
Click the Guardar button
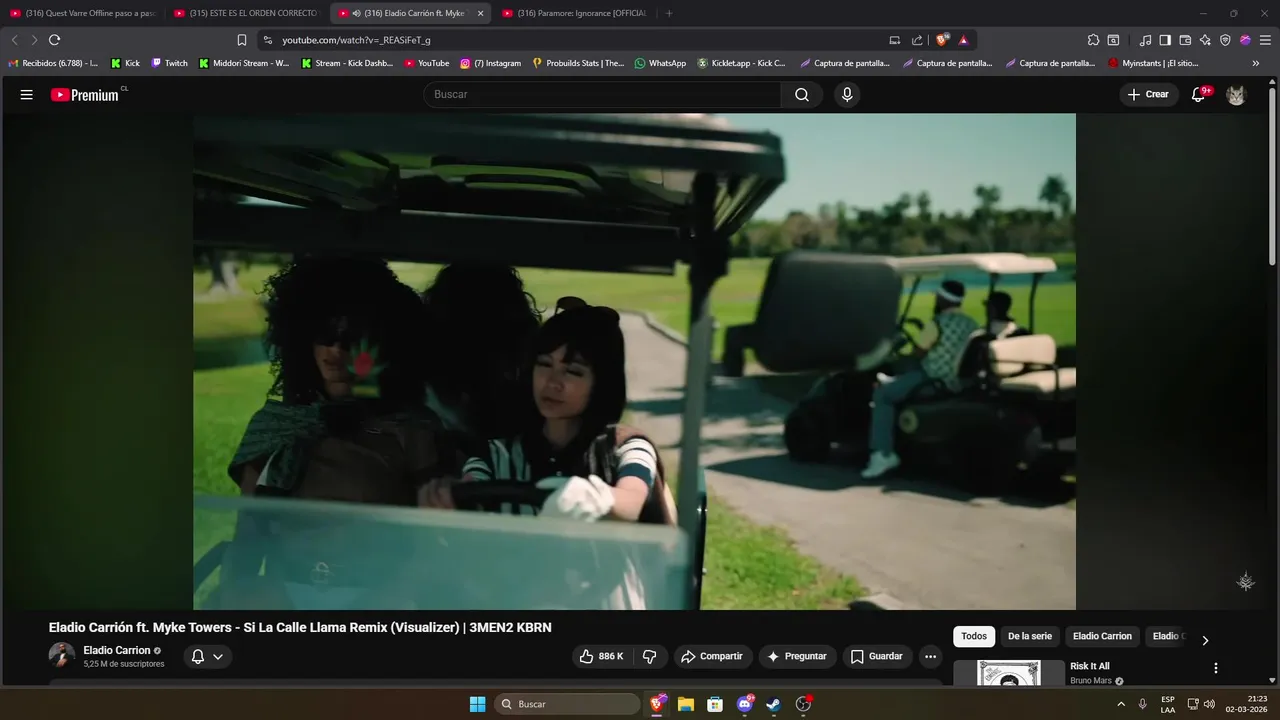click(876, 656)
